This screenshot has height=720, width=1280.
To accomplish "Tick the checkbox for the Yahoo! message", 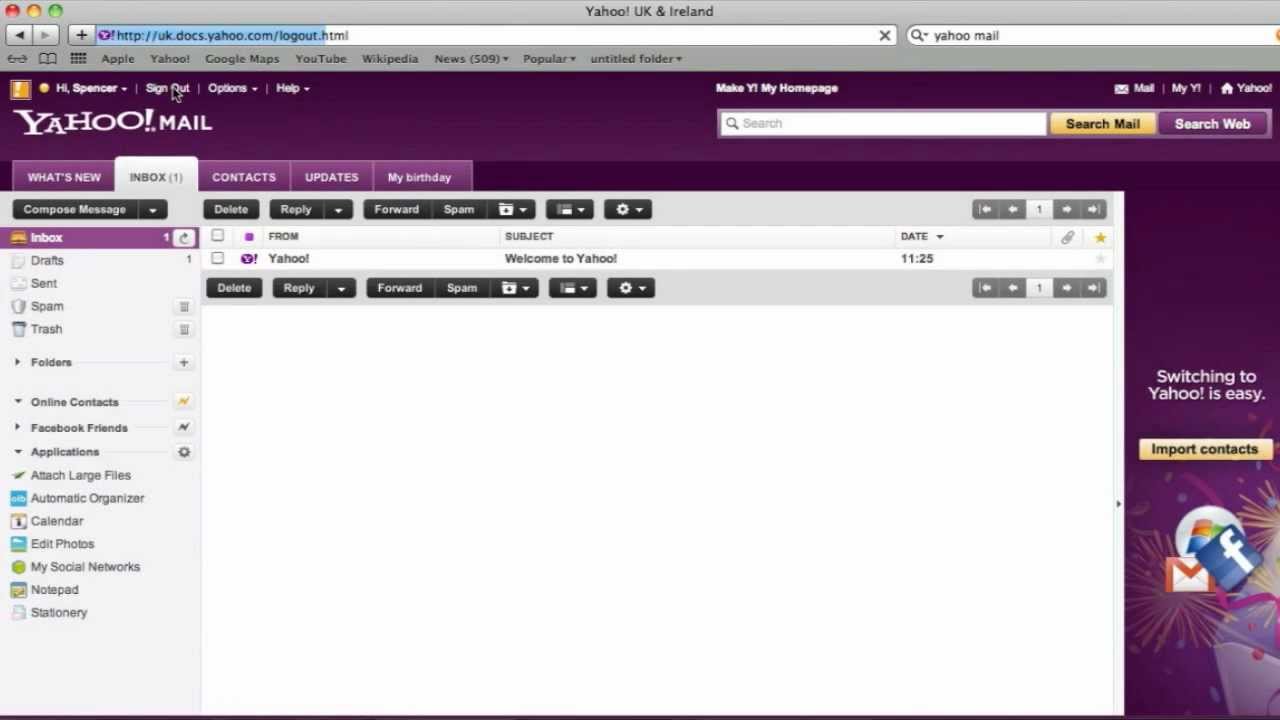I will pos(218,258).
